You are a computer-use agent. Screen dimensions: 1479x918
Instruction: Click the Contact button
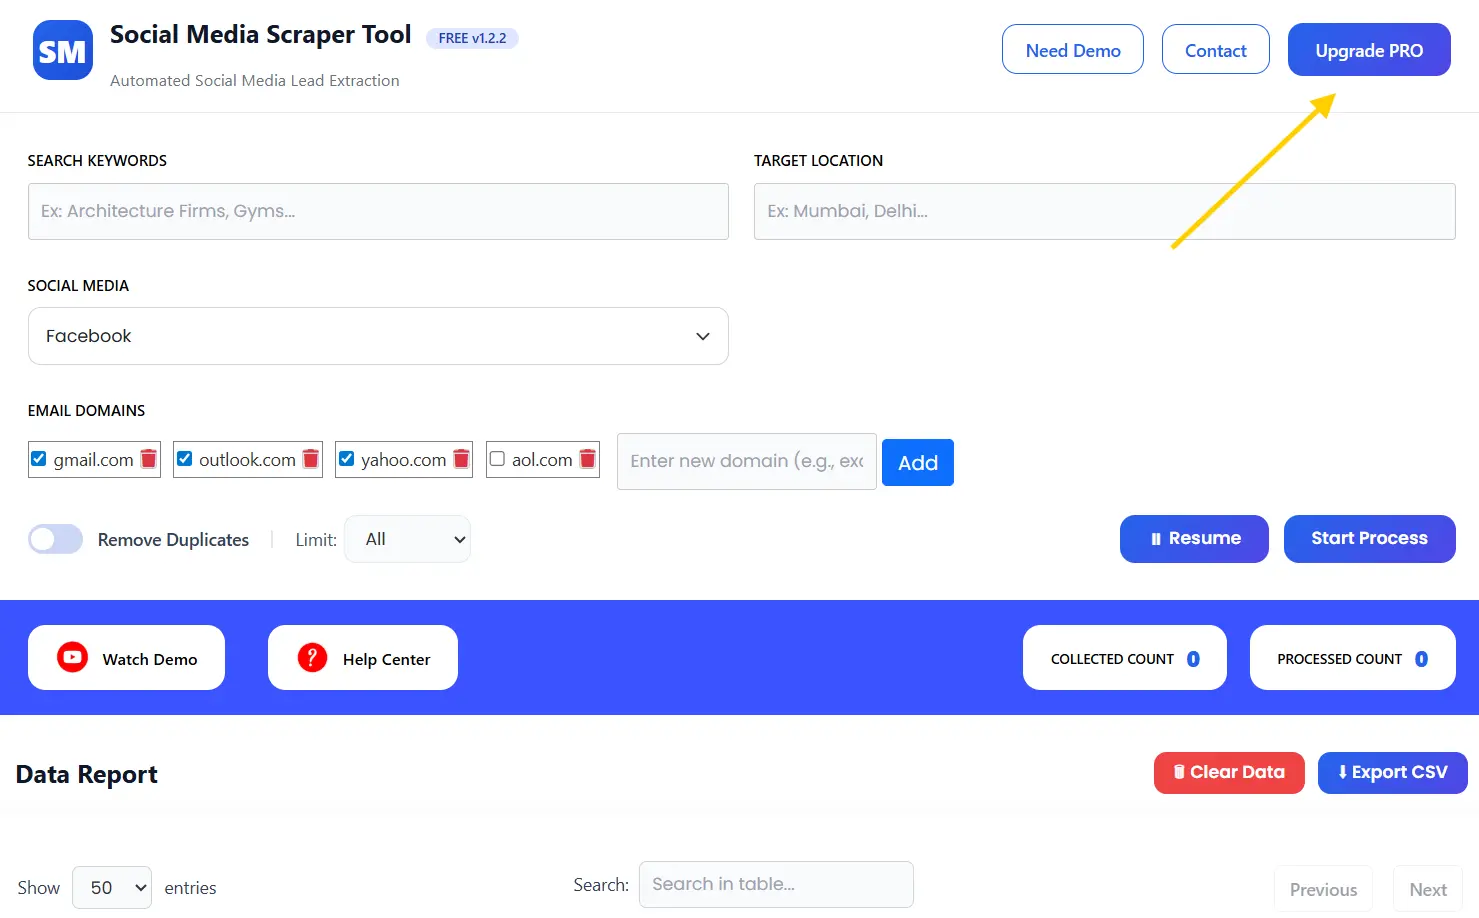click(1216, 50)
